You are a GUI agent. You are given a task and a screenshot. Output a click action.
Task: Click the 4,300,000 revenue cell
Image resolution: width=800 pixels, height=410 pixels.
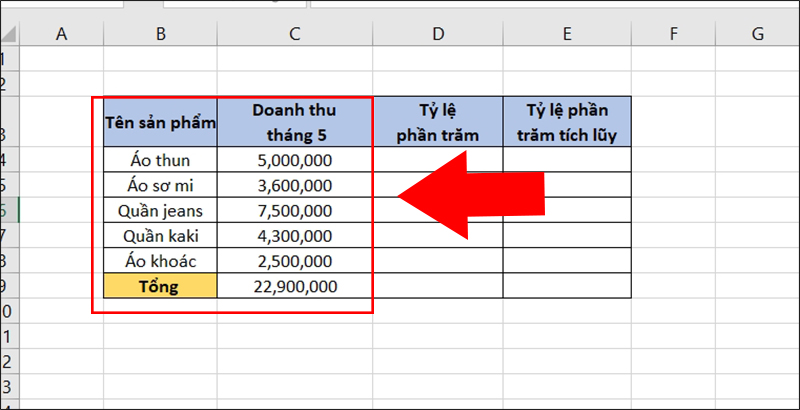click(295, 235)
